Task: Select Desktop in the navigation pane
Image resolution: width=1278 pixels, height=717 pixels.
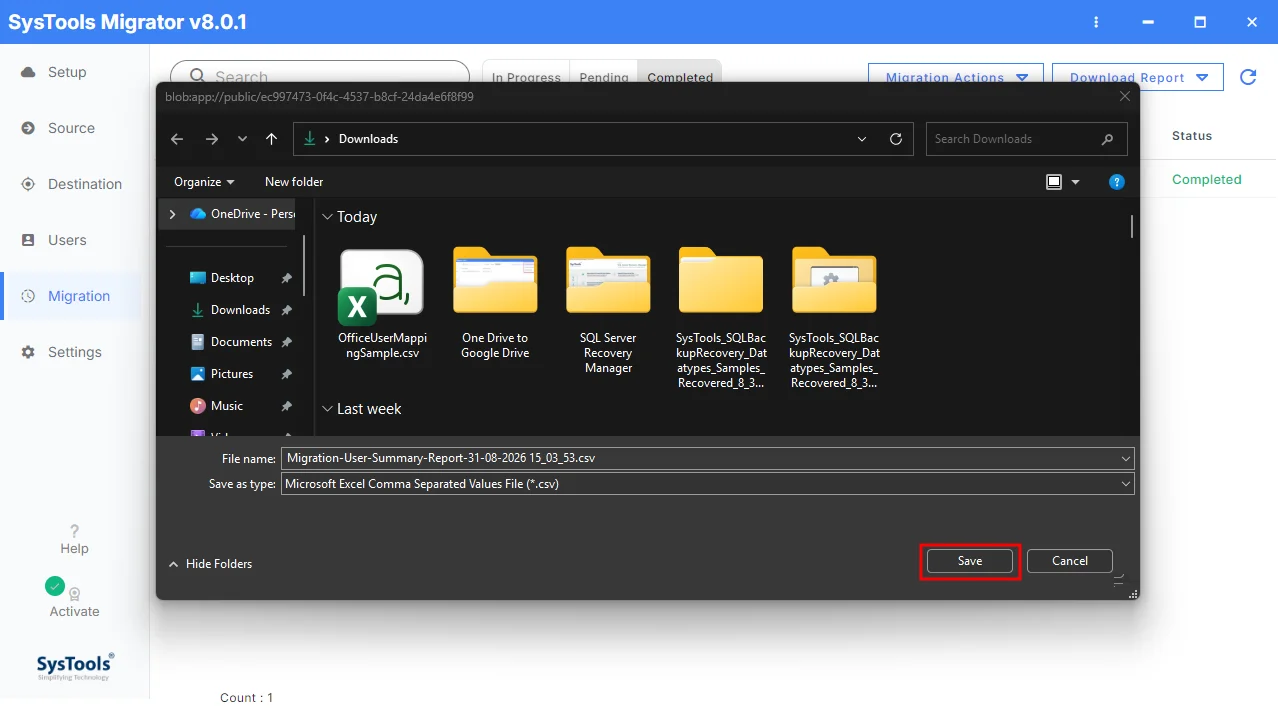Action: coord(232,278)
